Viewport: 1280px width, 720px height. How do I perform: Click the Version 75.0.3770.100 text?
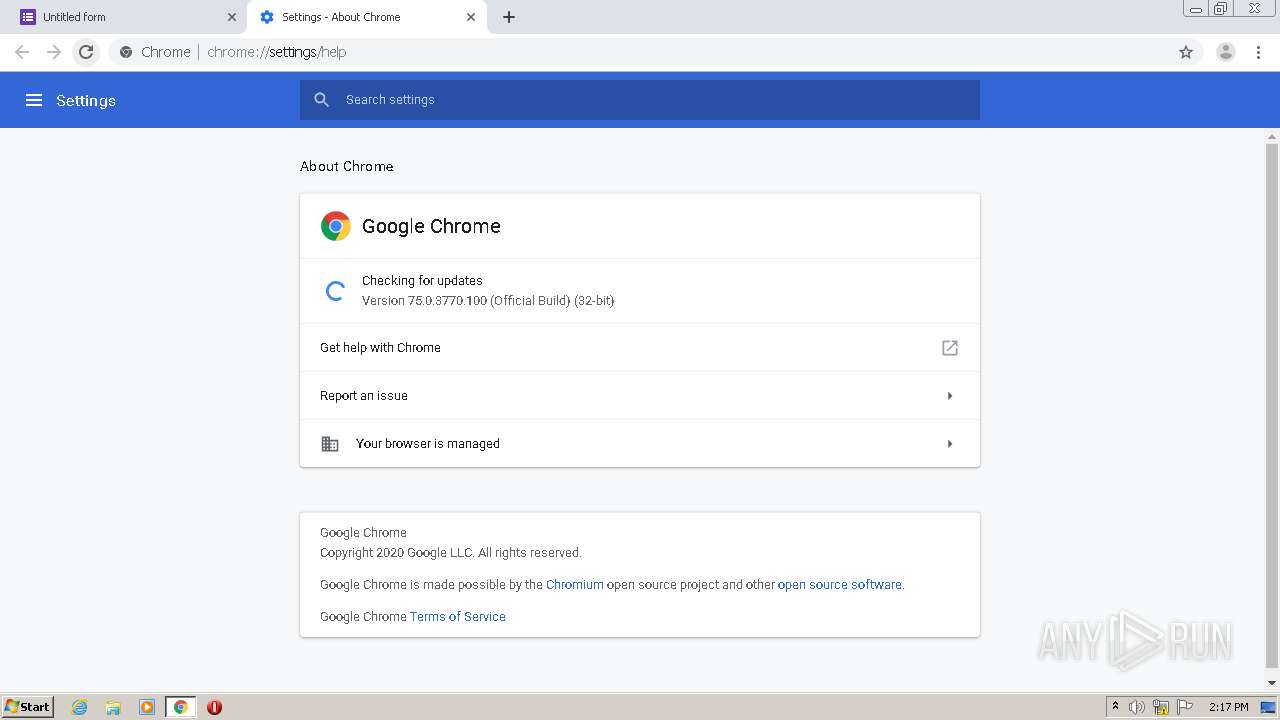(x=488, y=301)
